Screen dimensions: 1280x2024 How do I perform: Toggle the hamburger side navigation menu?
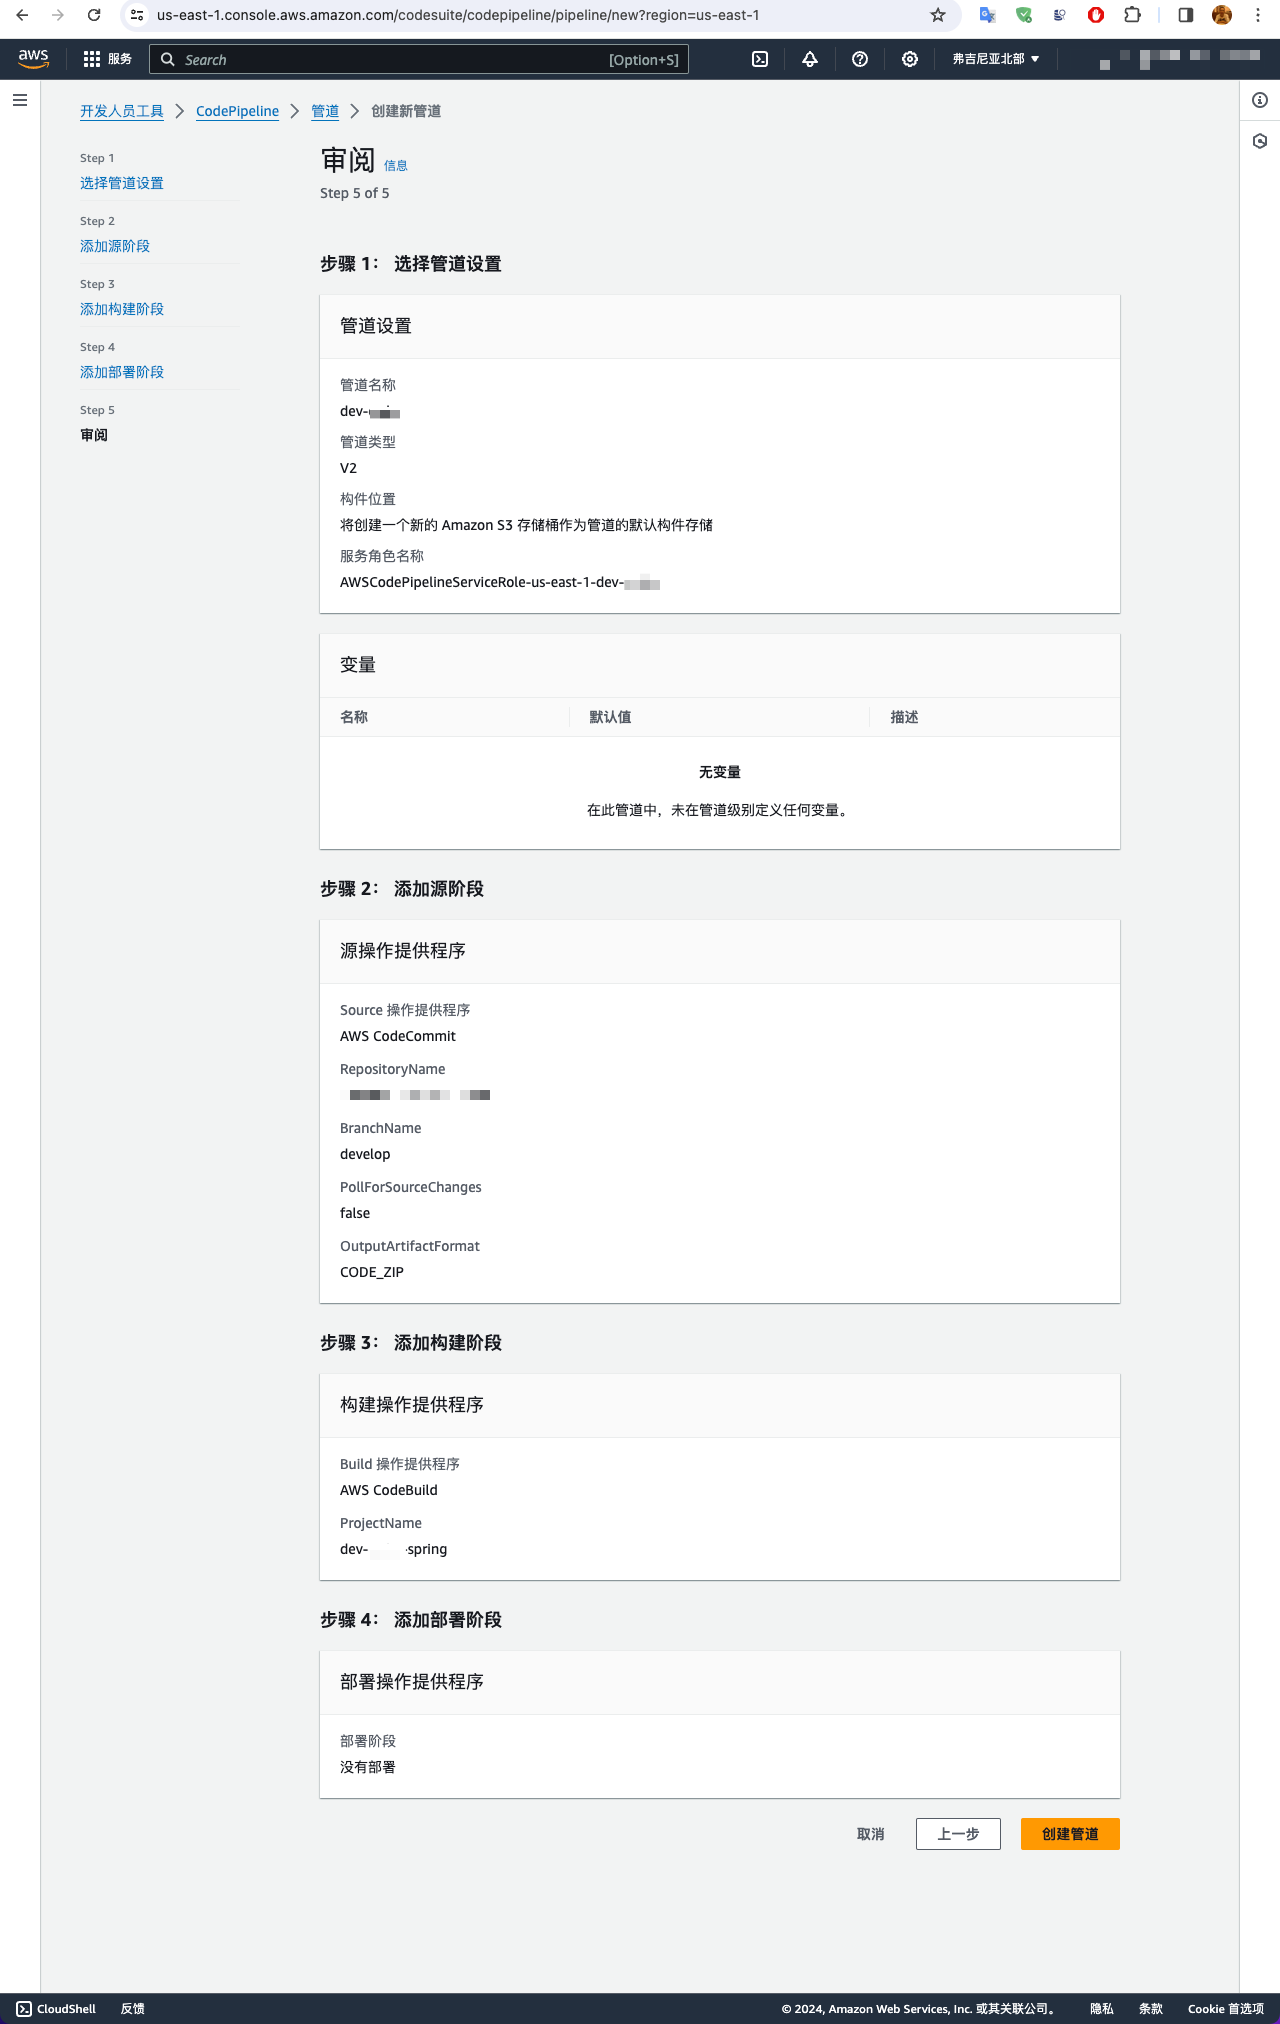[20, 100]
